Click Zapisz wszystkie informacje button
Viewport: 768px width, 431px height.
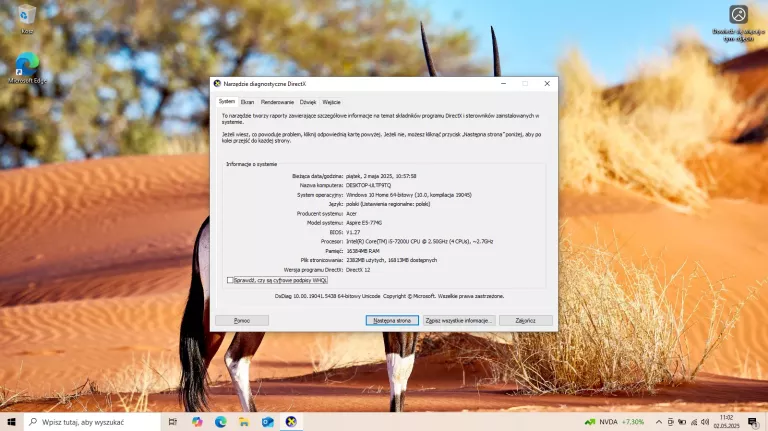tap(459, 320)
